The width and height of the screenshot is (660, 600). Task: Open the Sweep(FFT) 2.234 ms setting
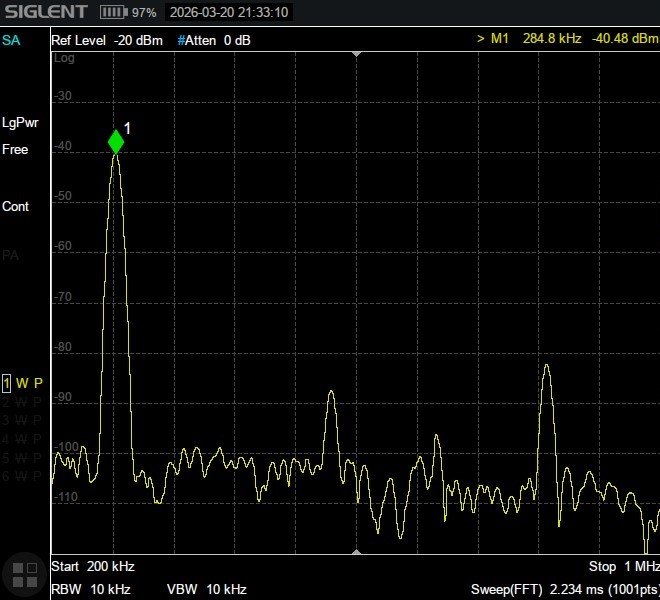coord(565,589)
